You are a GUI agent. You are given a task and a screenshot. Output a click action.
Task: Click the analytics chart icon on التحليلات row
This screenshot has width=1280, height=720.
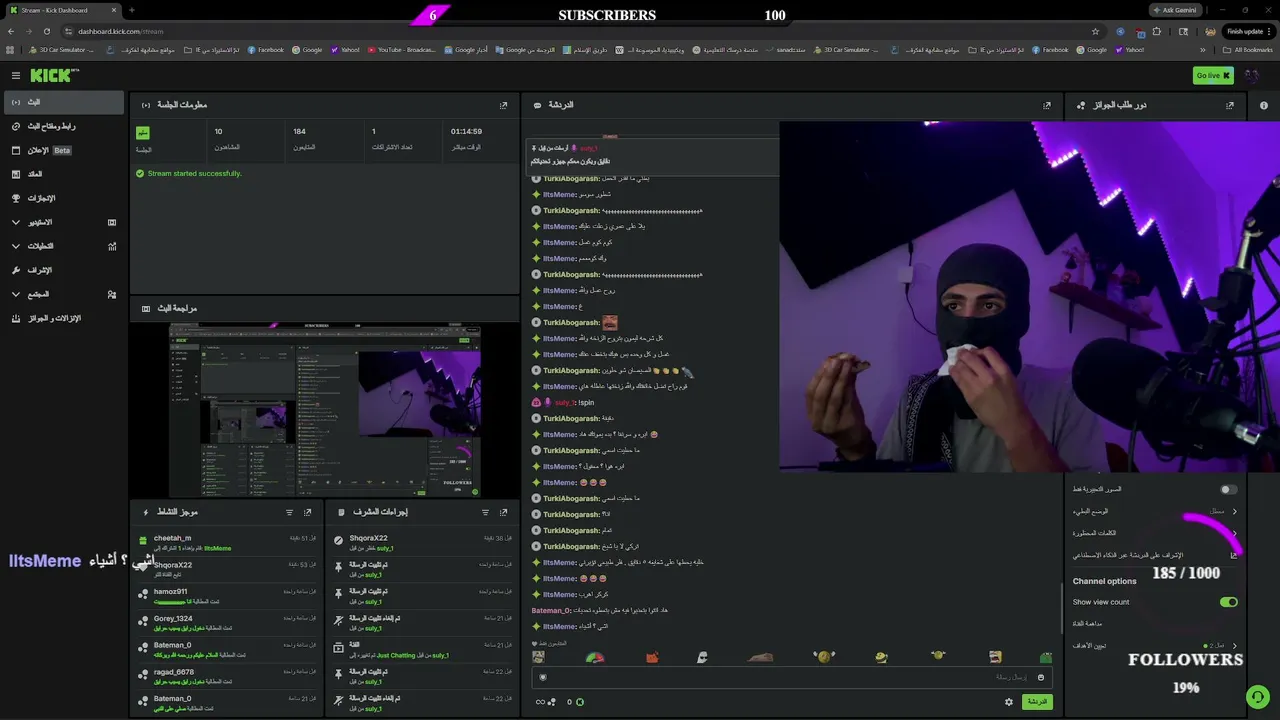[x=112, y=246]
